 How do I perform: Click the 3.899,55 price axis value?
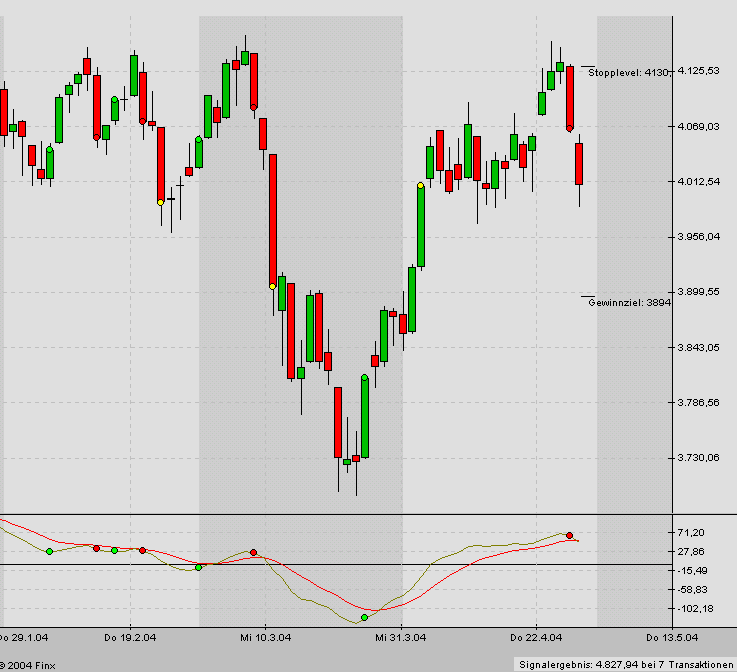(x=698, y=292)
